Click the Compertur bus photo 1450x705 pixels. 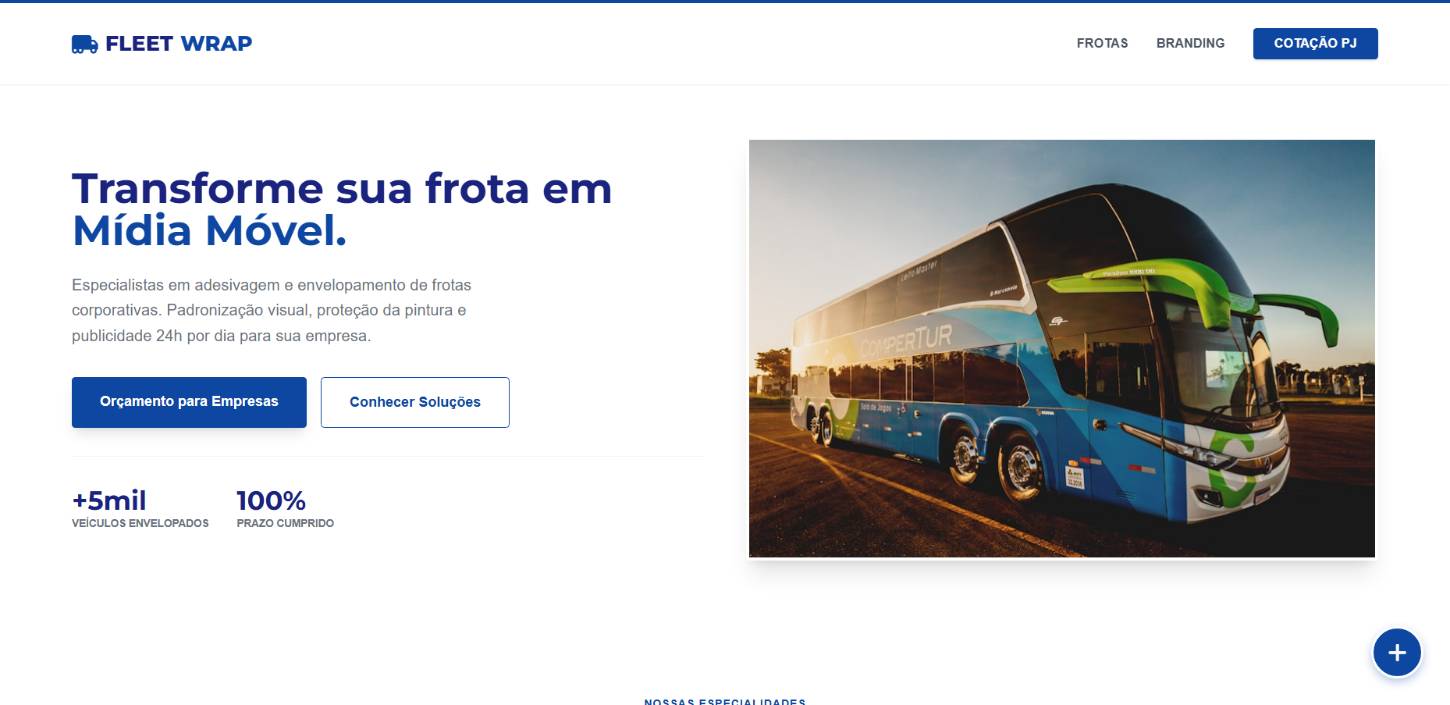point(1062,348)
